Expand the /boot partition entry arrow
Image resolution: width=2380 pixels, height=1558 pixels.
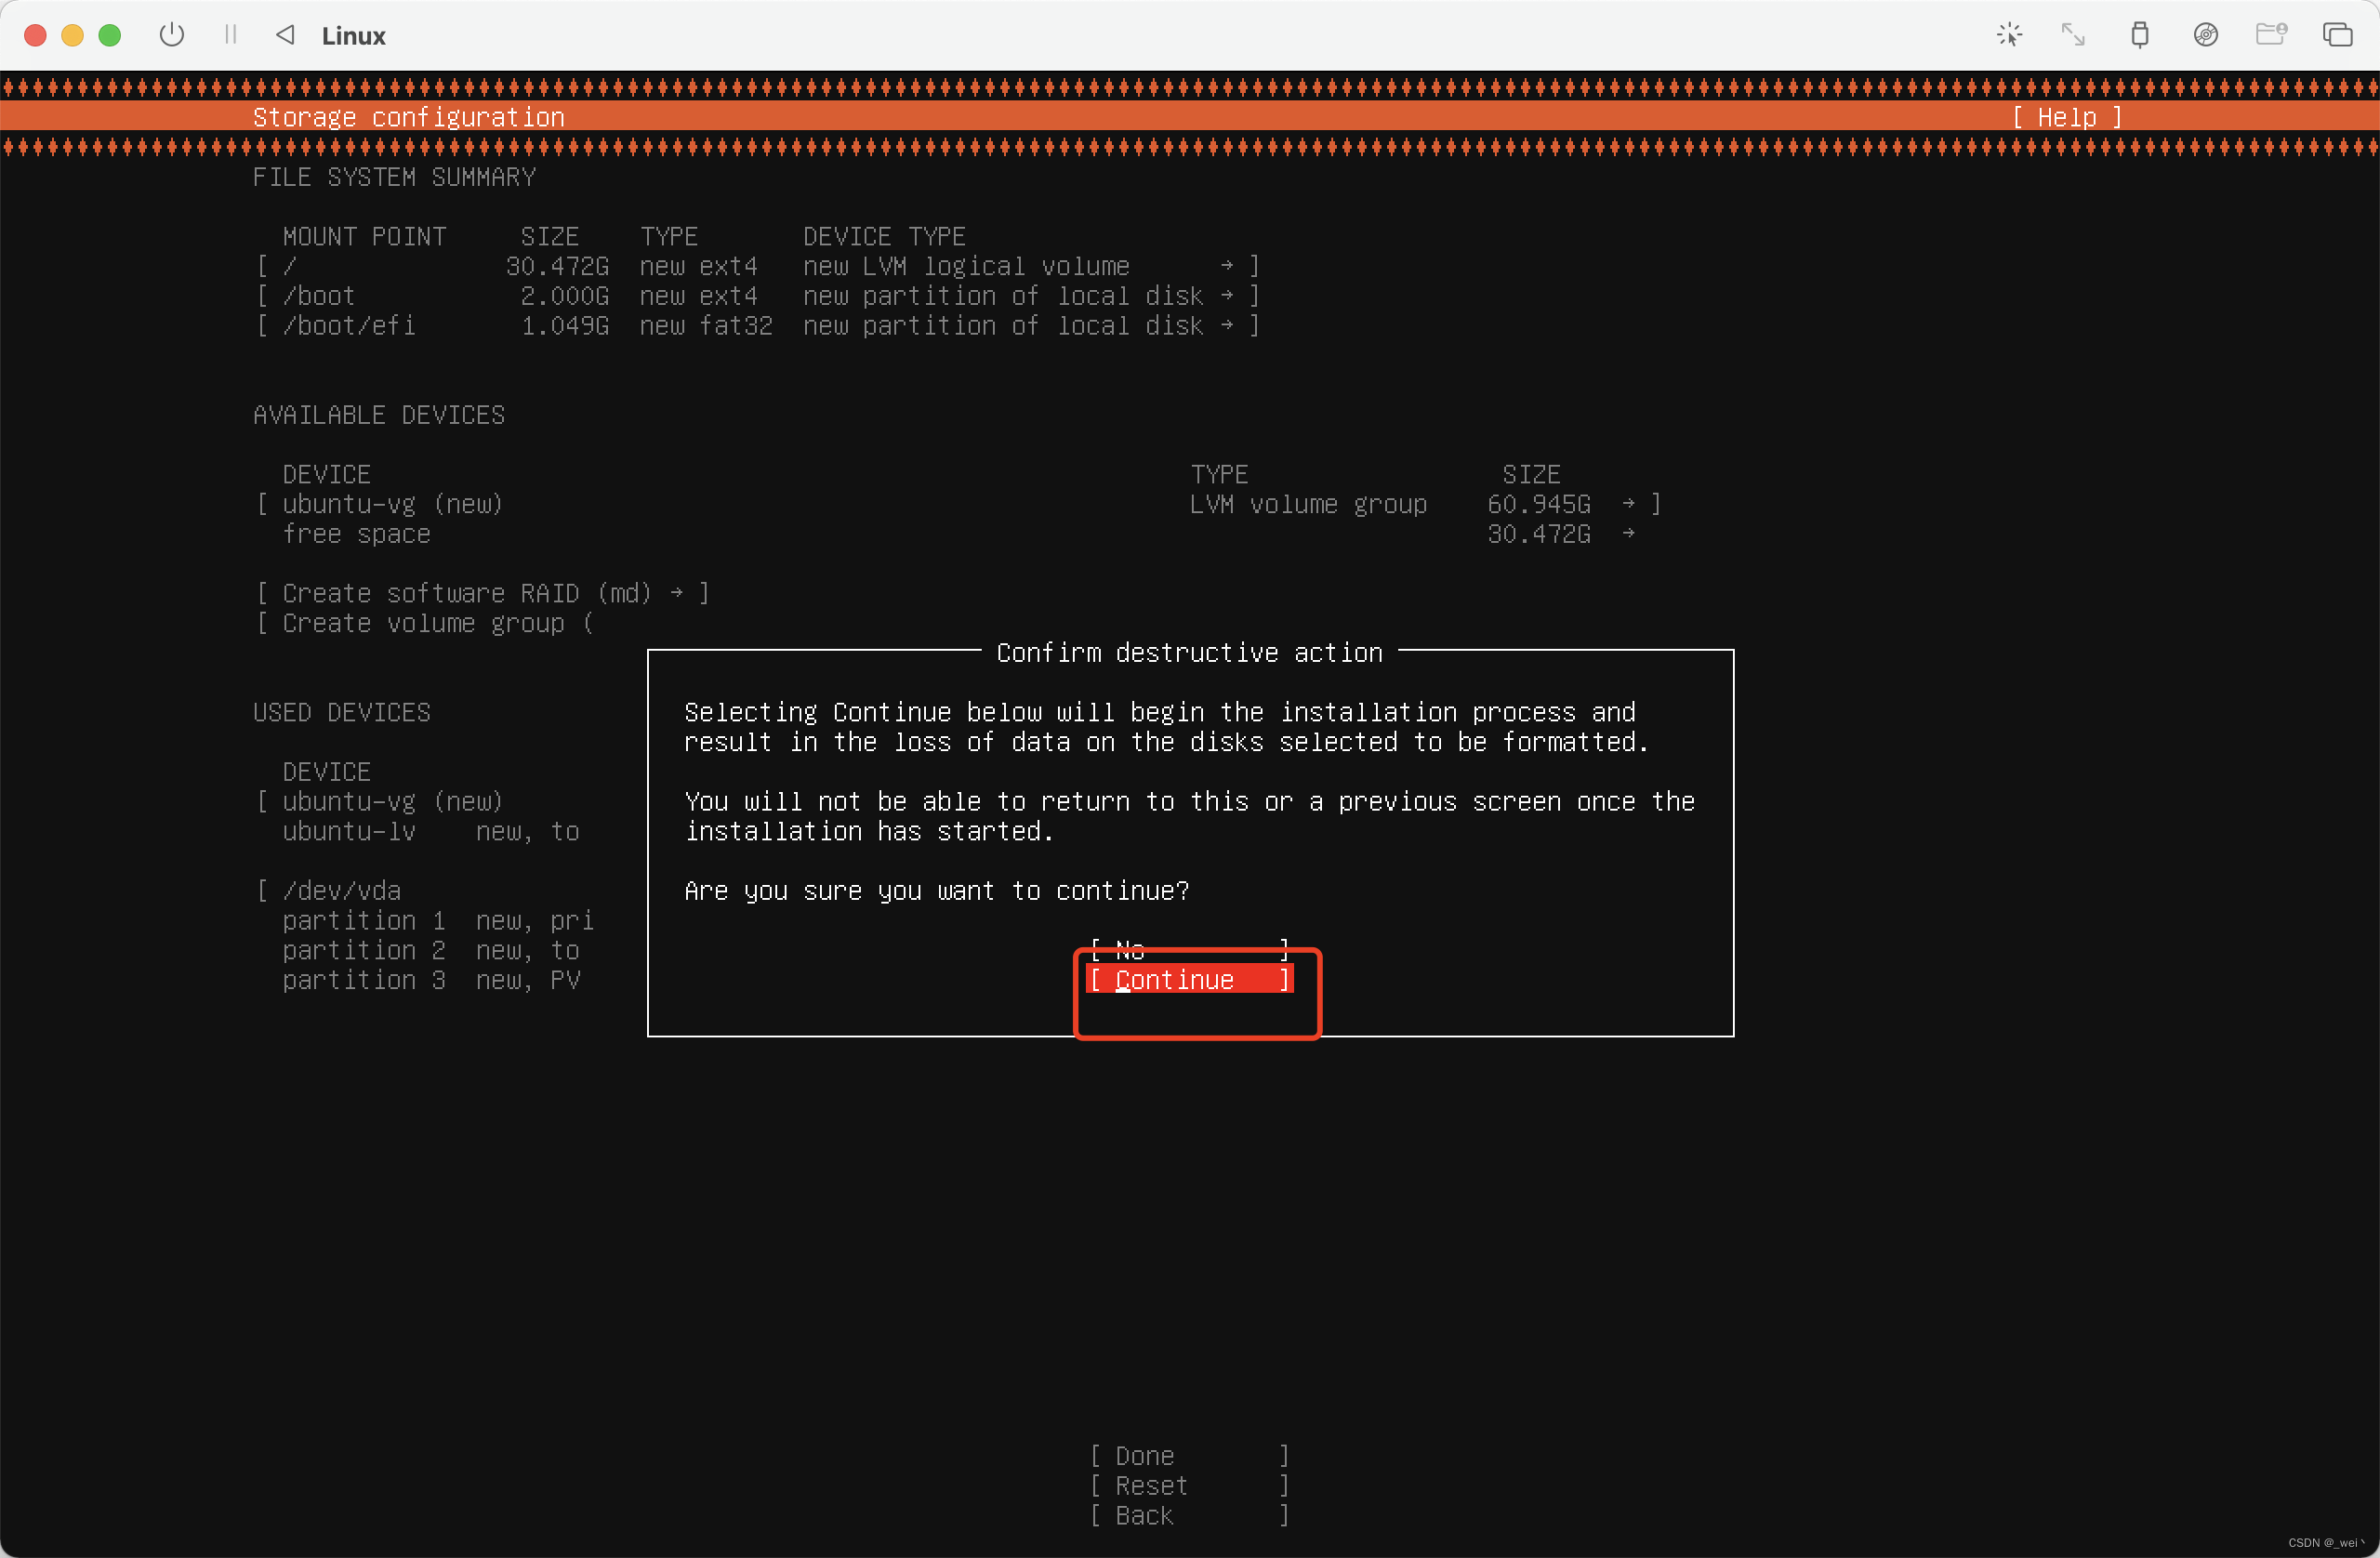1226,296
